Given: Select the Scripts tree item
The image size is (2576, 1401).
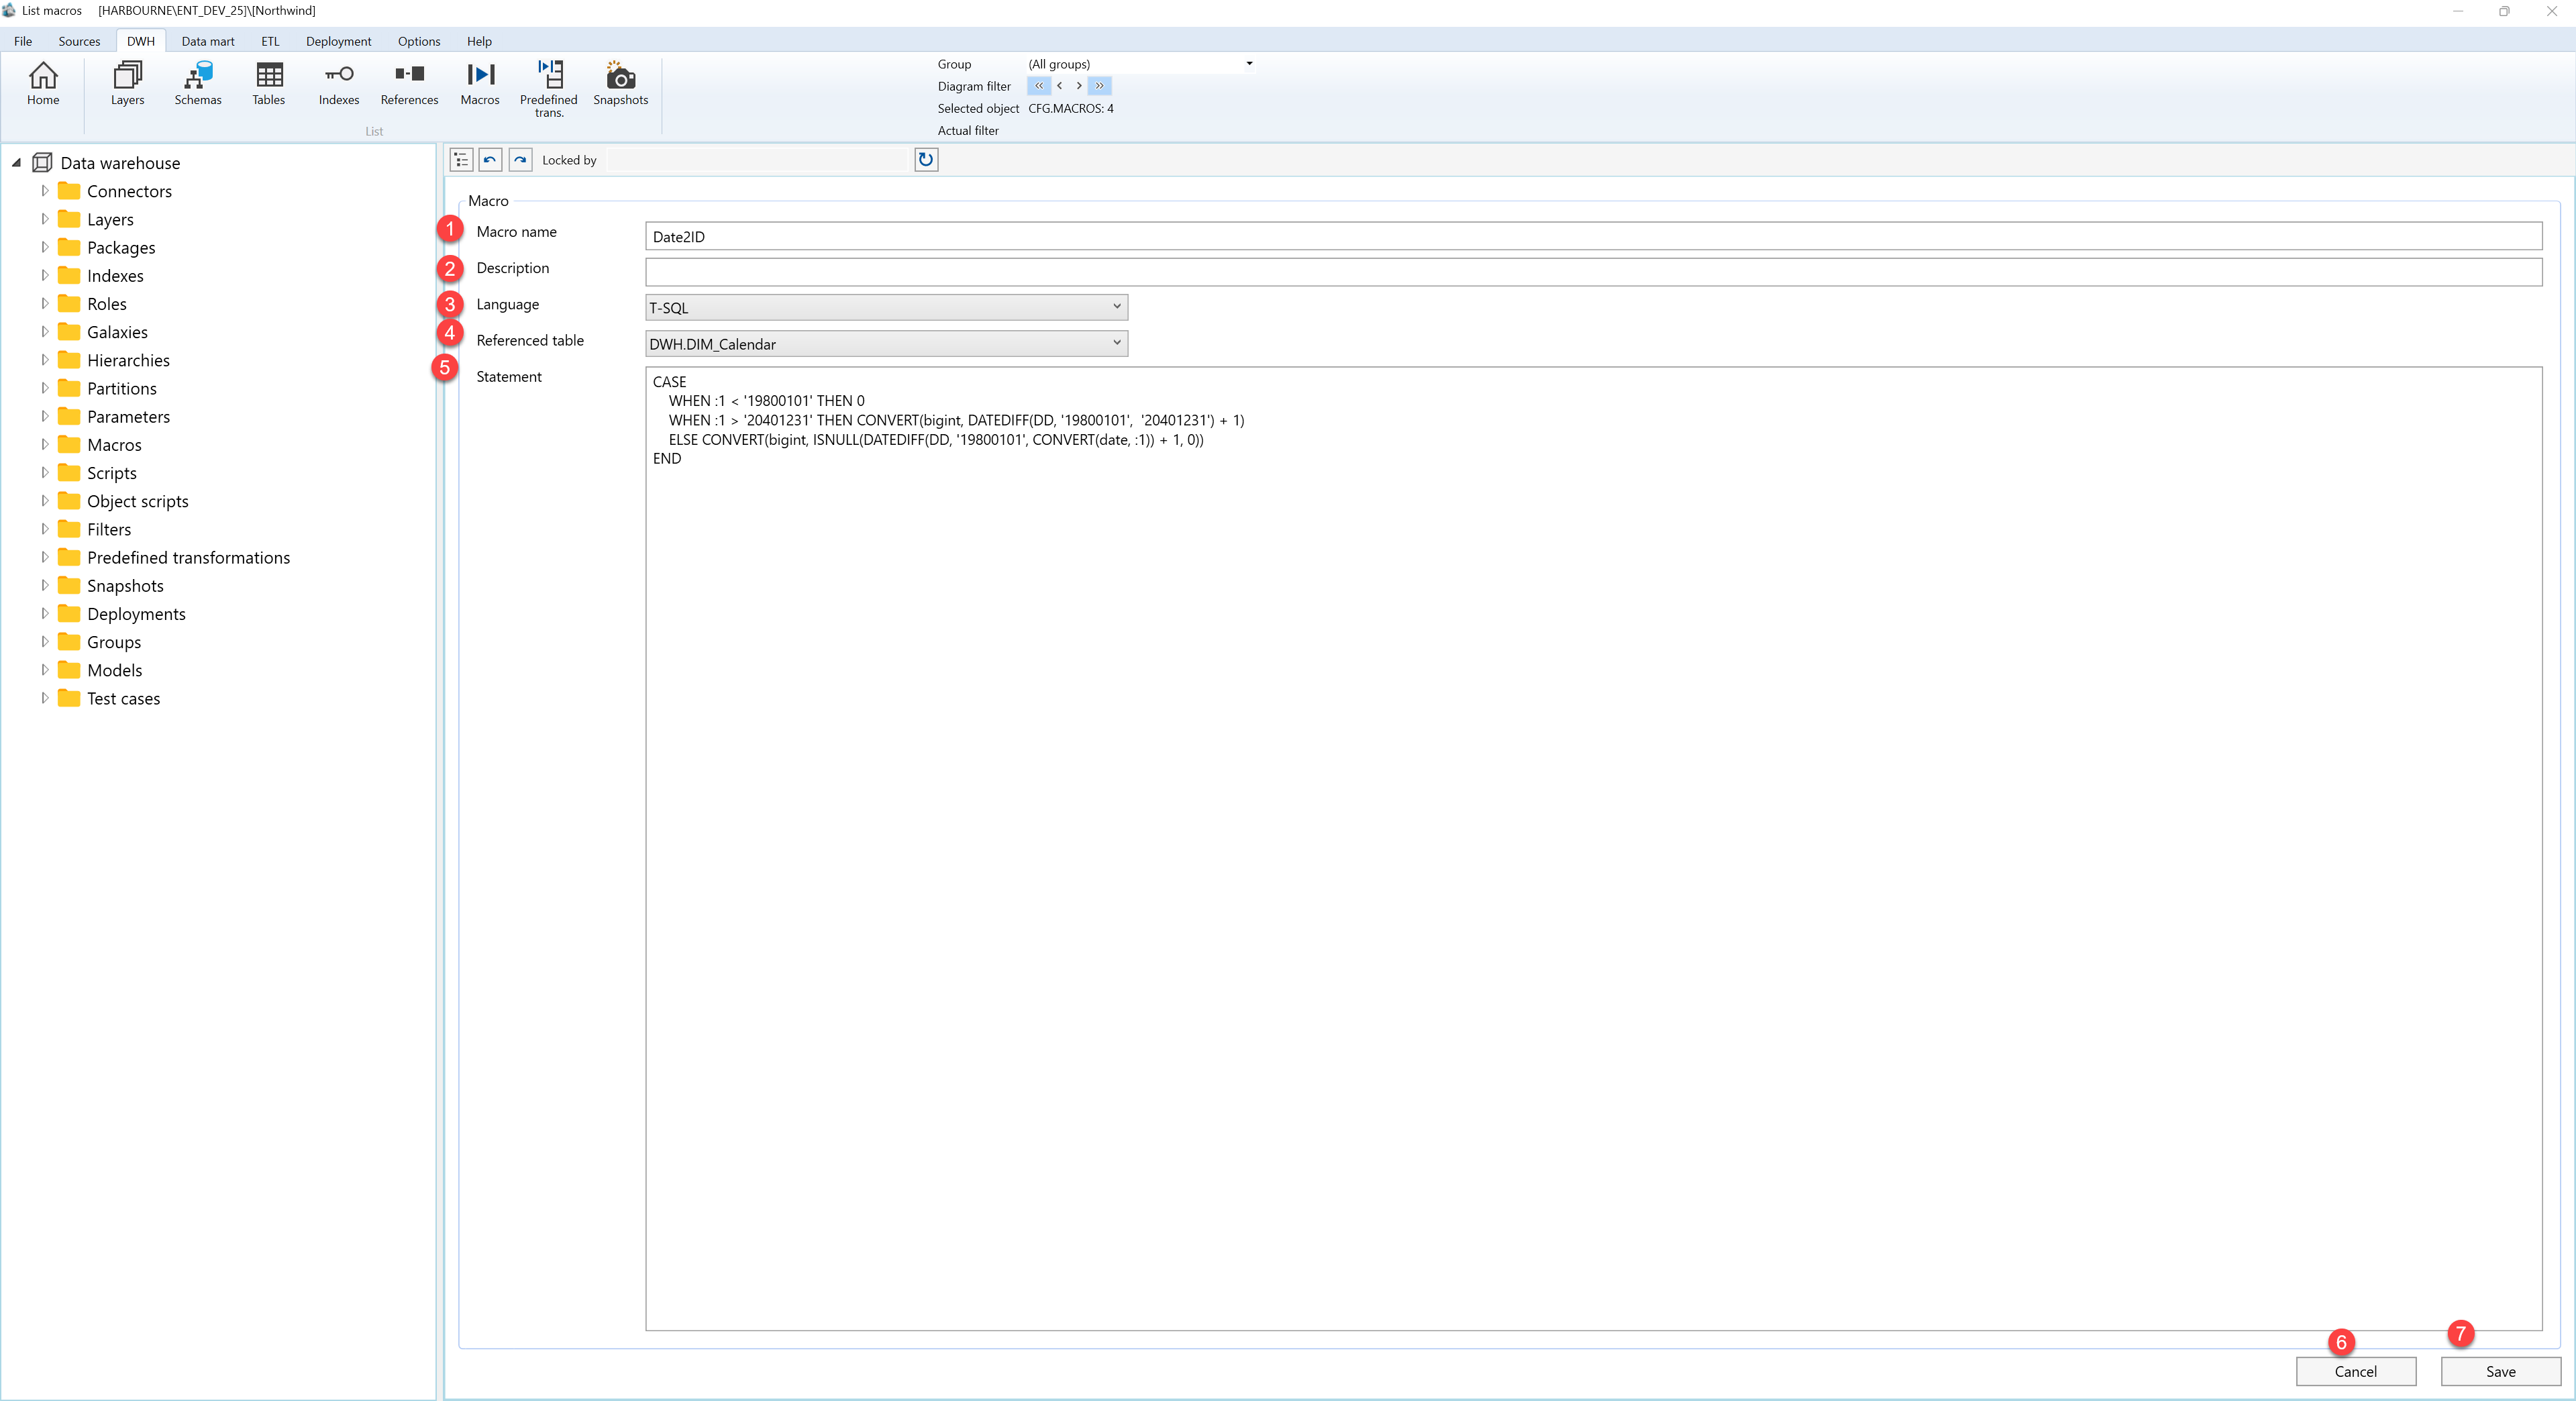Looking at the screenshot, I should (112, 473).
